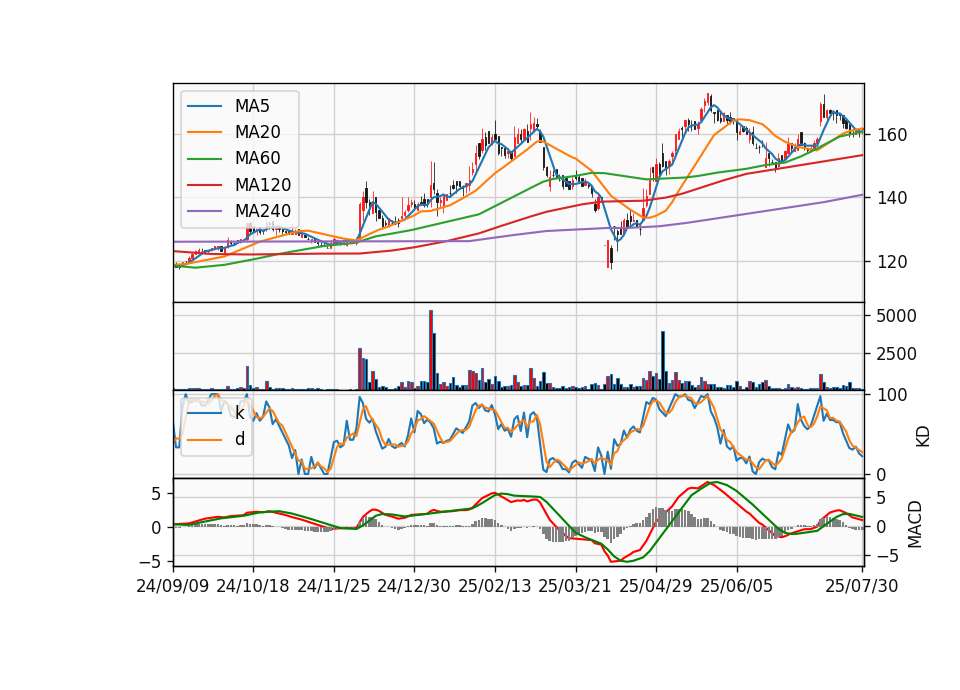Click the 5000 volume axis label
This screenshot has height=690, width=960.
pos(896,316)
